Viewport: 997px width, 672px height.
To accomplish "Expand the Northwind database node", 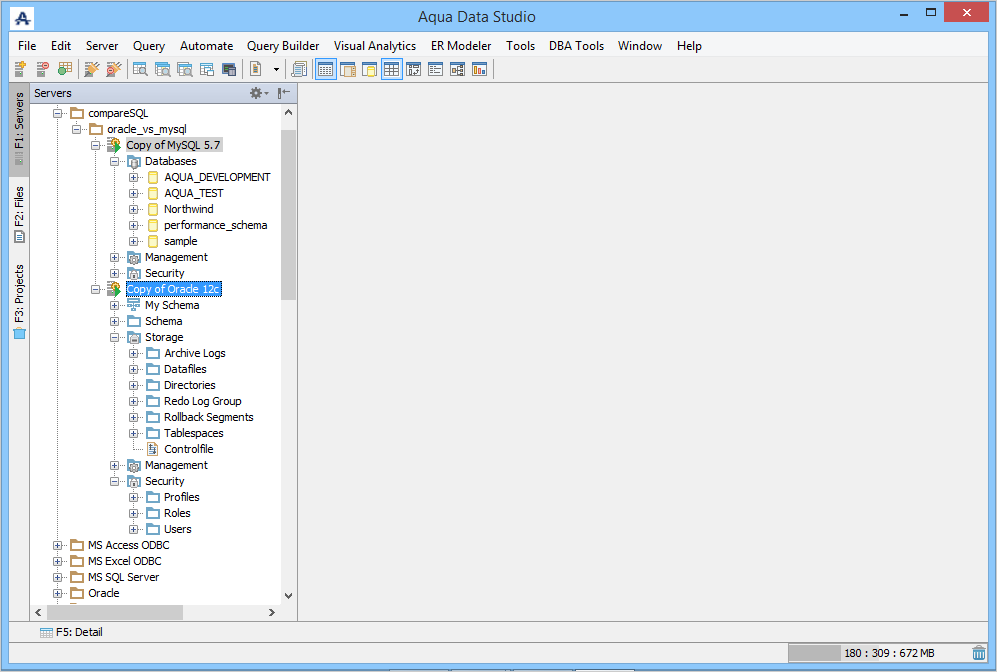I will [x=134, y=209].
